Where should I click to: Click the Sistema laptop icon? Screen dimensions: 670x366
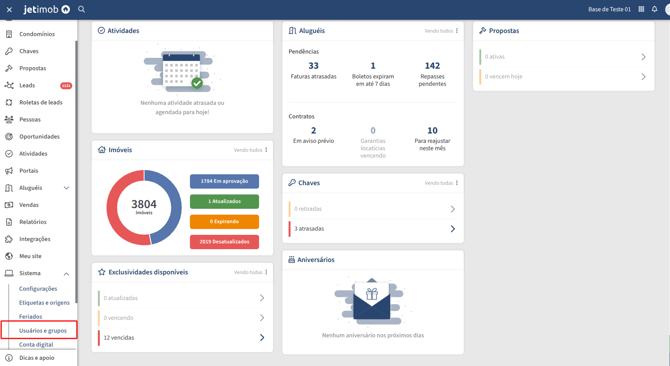click(9, 273)
